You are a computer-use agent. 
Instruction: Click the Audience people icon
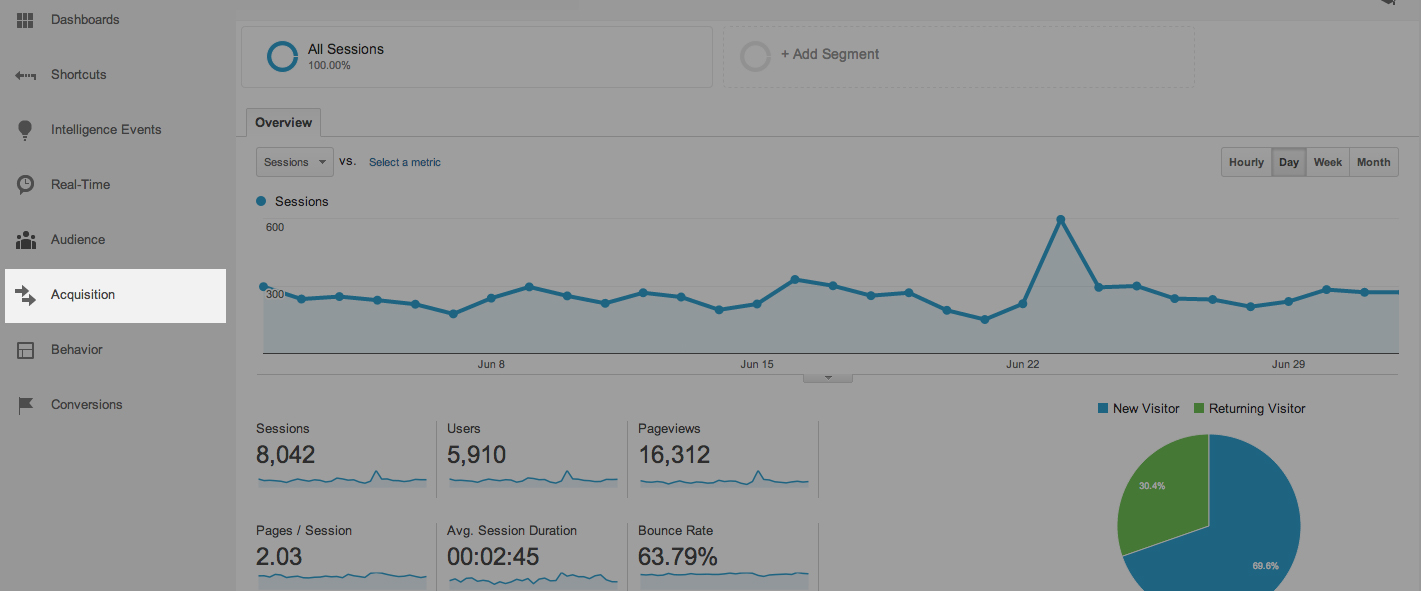[x=25, y=240]
